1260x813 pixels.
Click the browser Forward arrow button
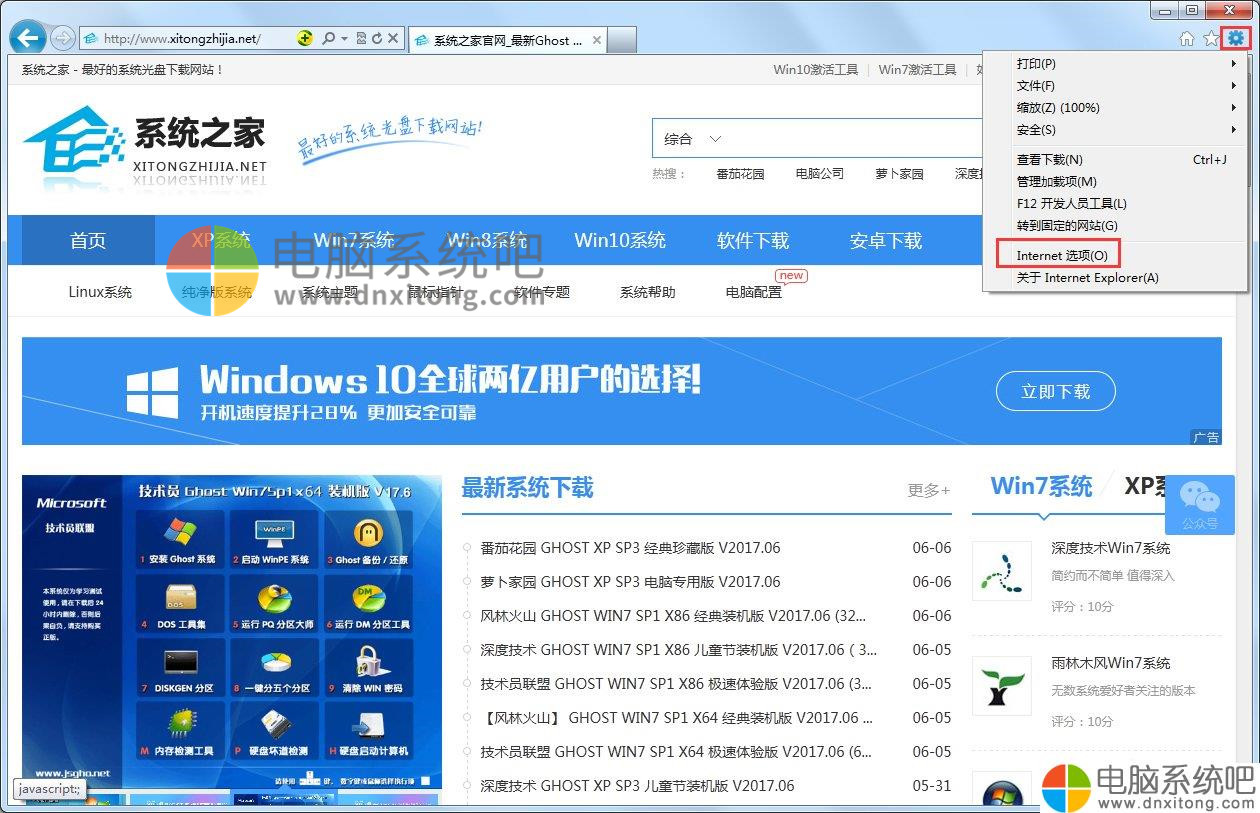(62, 39)
